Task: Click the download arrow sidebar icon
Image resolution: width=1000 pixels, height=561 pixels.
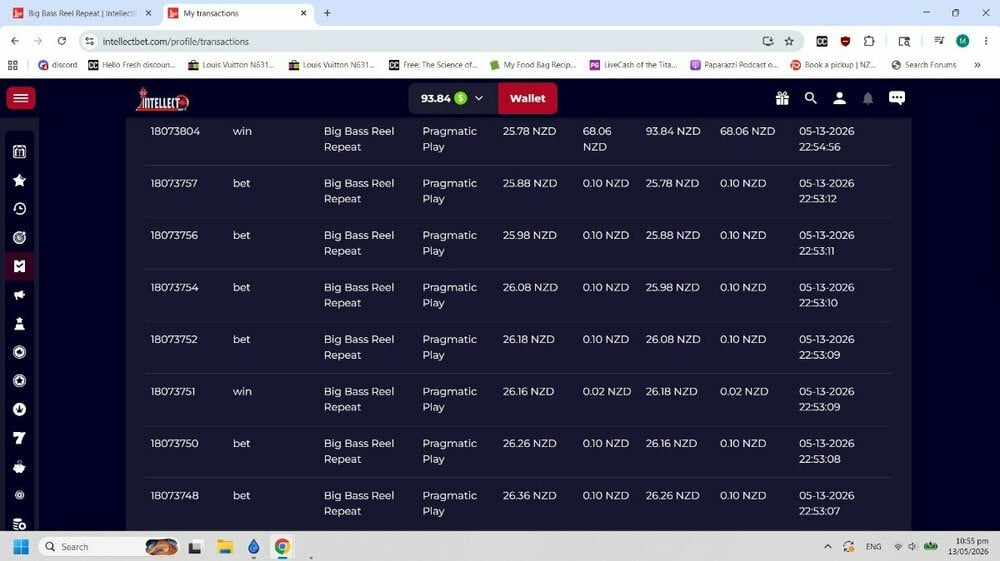Action: 20,409
